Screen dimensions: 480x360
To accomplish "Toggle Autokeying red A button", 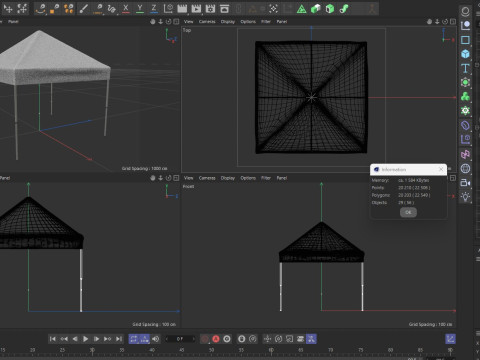I will click(216, 339).
